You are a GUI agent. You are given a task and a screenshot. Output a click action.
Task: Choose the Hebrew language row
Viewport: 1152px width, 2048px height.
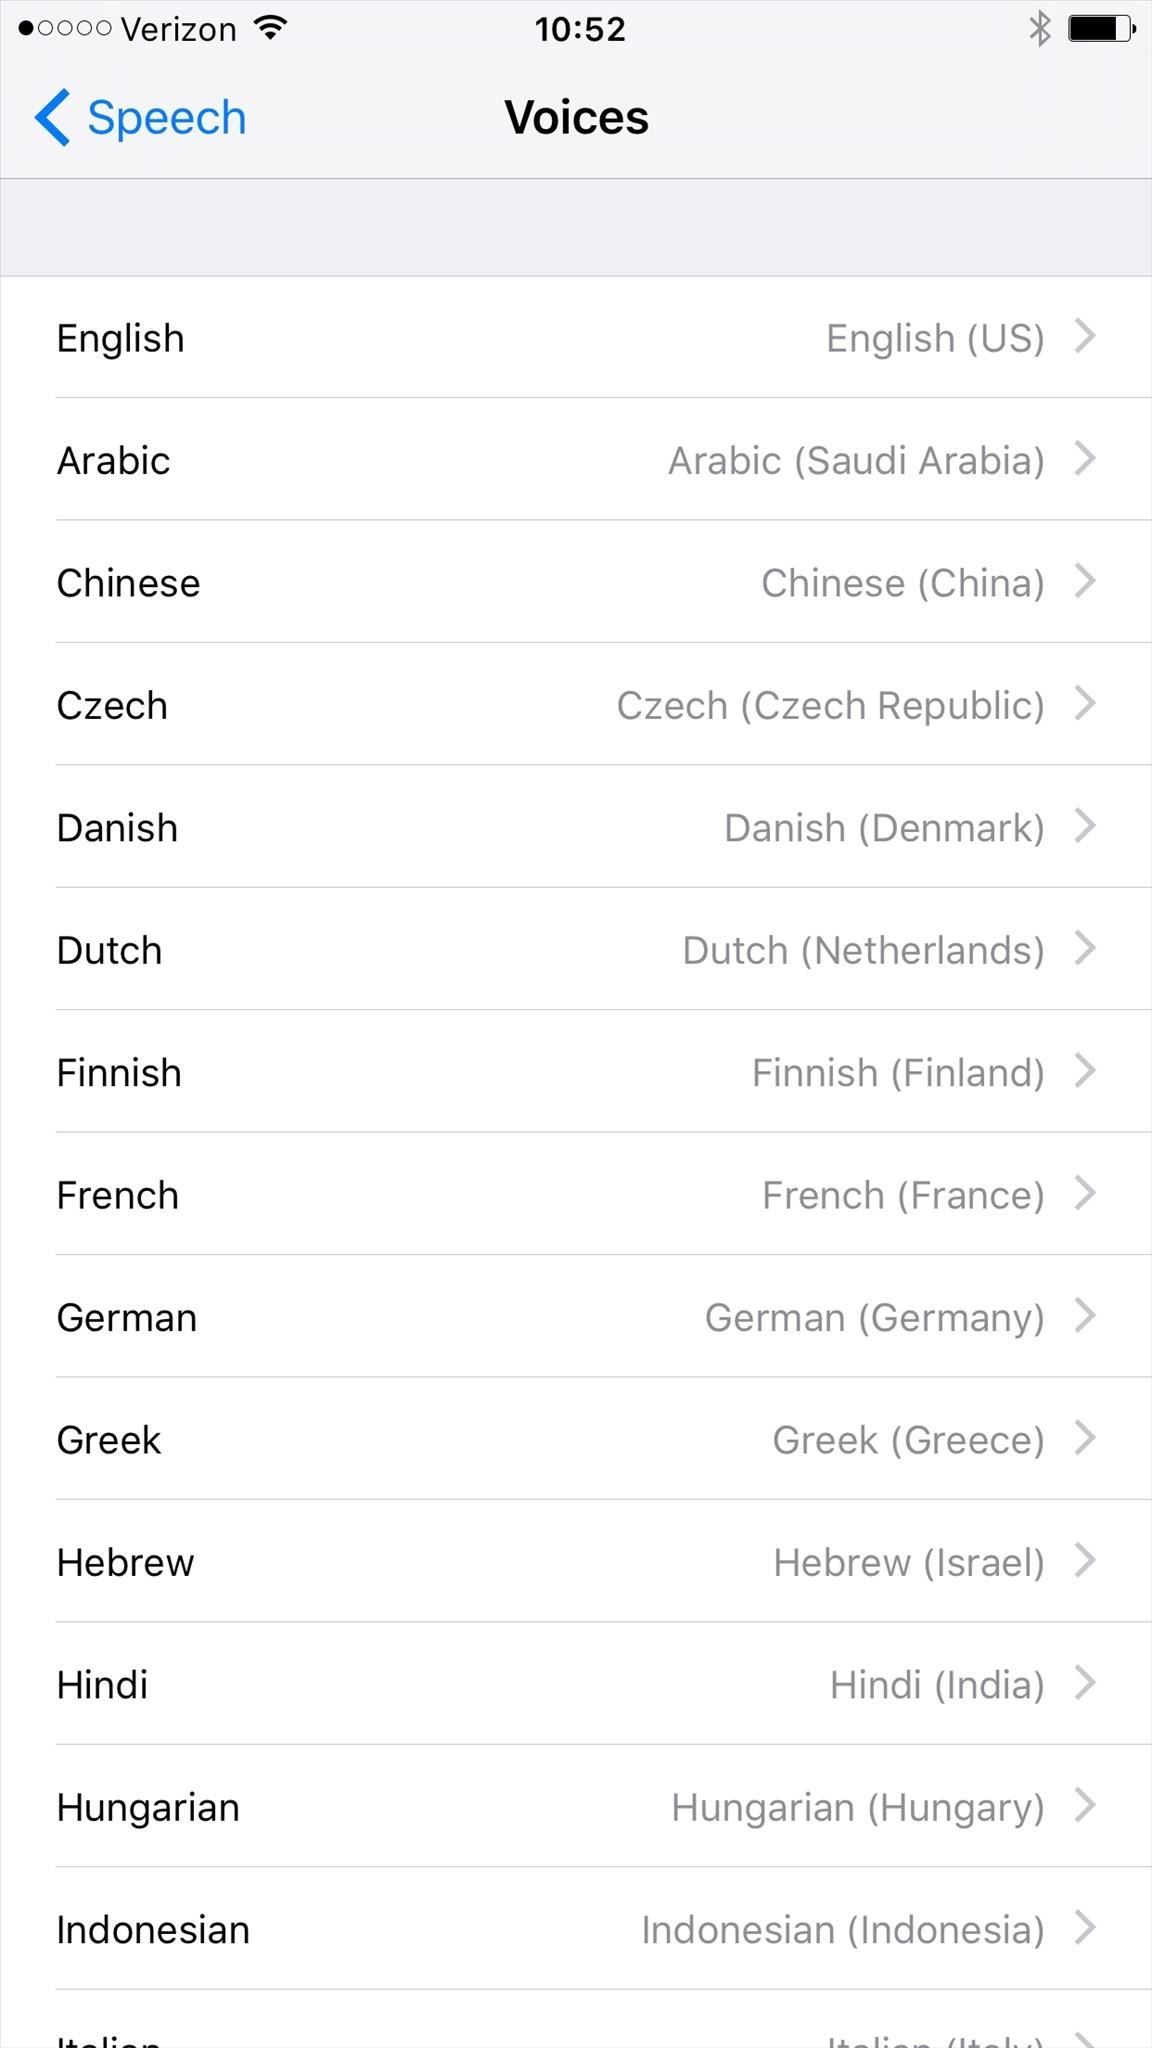pyautogui.click(x=576, y=1562)
